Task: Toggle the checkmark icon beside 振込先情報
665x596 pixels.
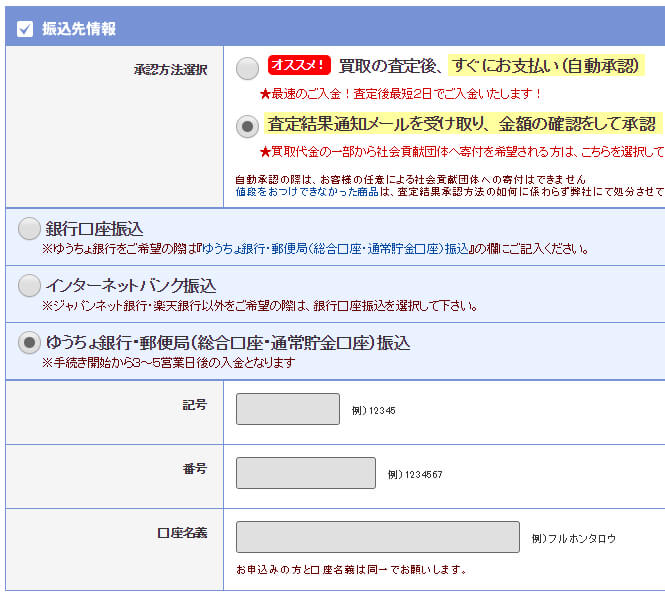Action: coord(25,29)
